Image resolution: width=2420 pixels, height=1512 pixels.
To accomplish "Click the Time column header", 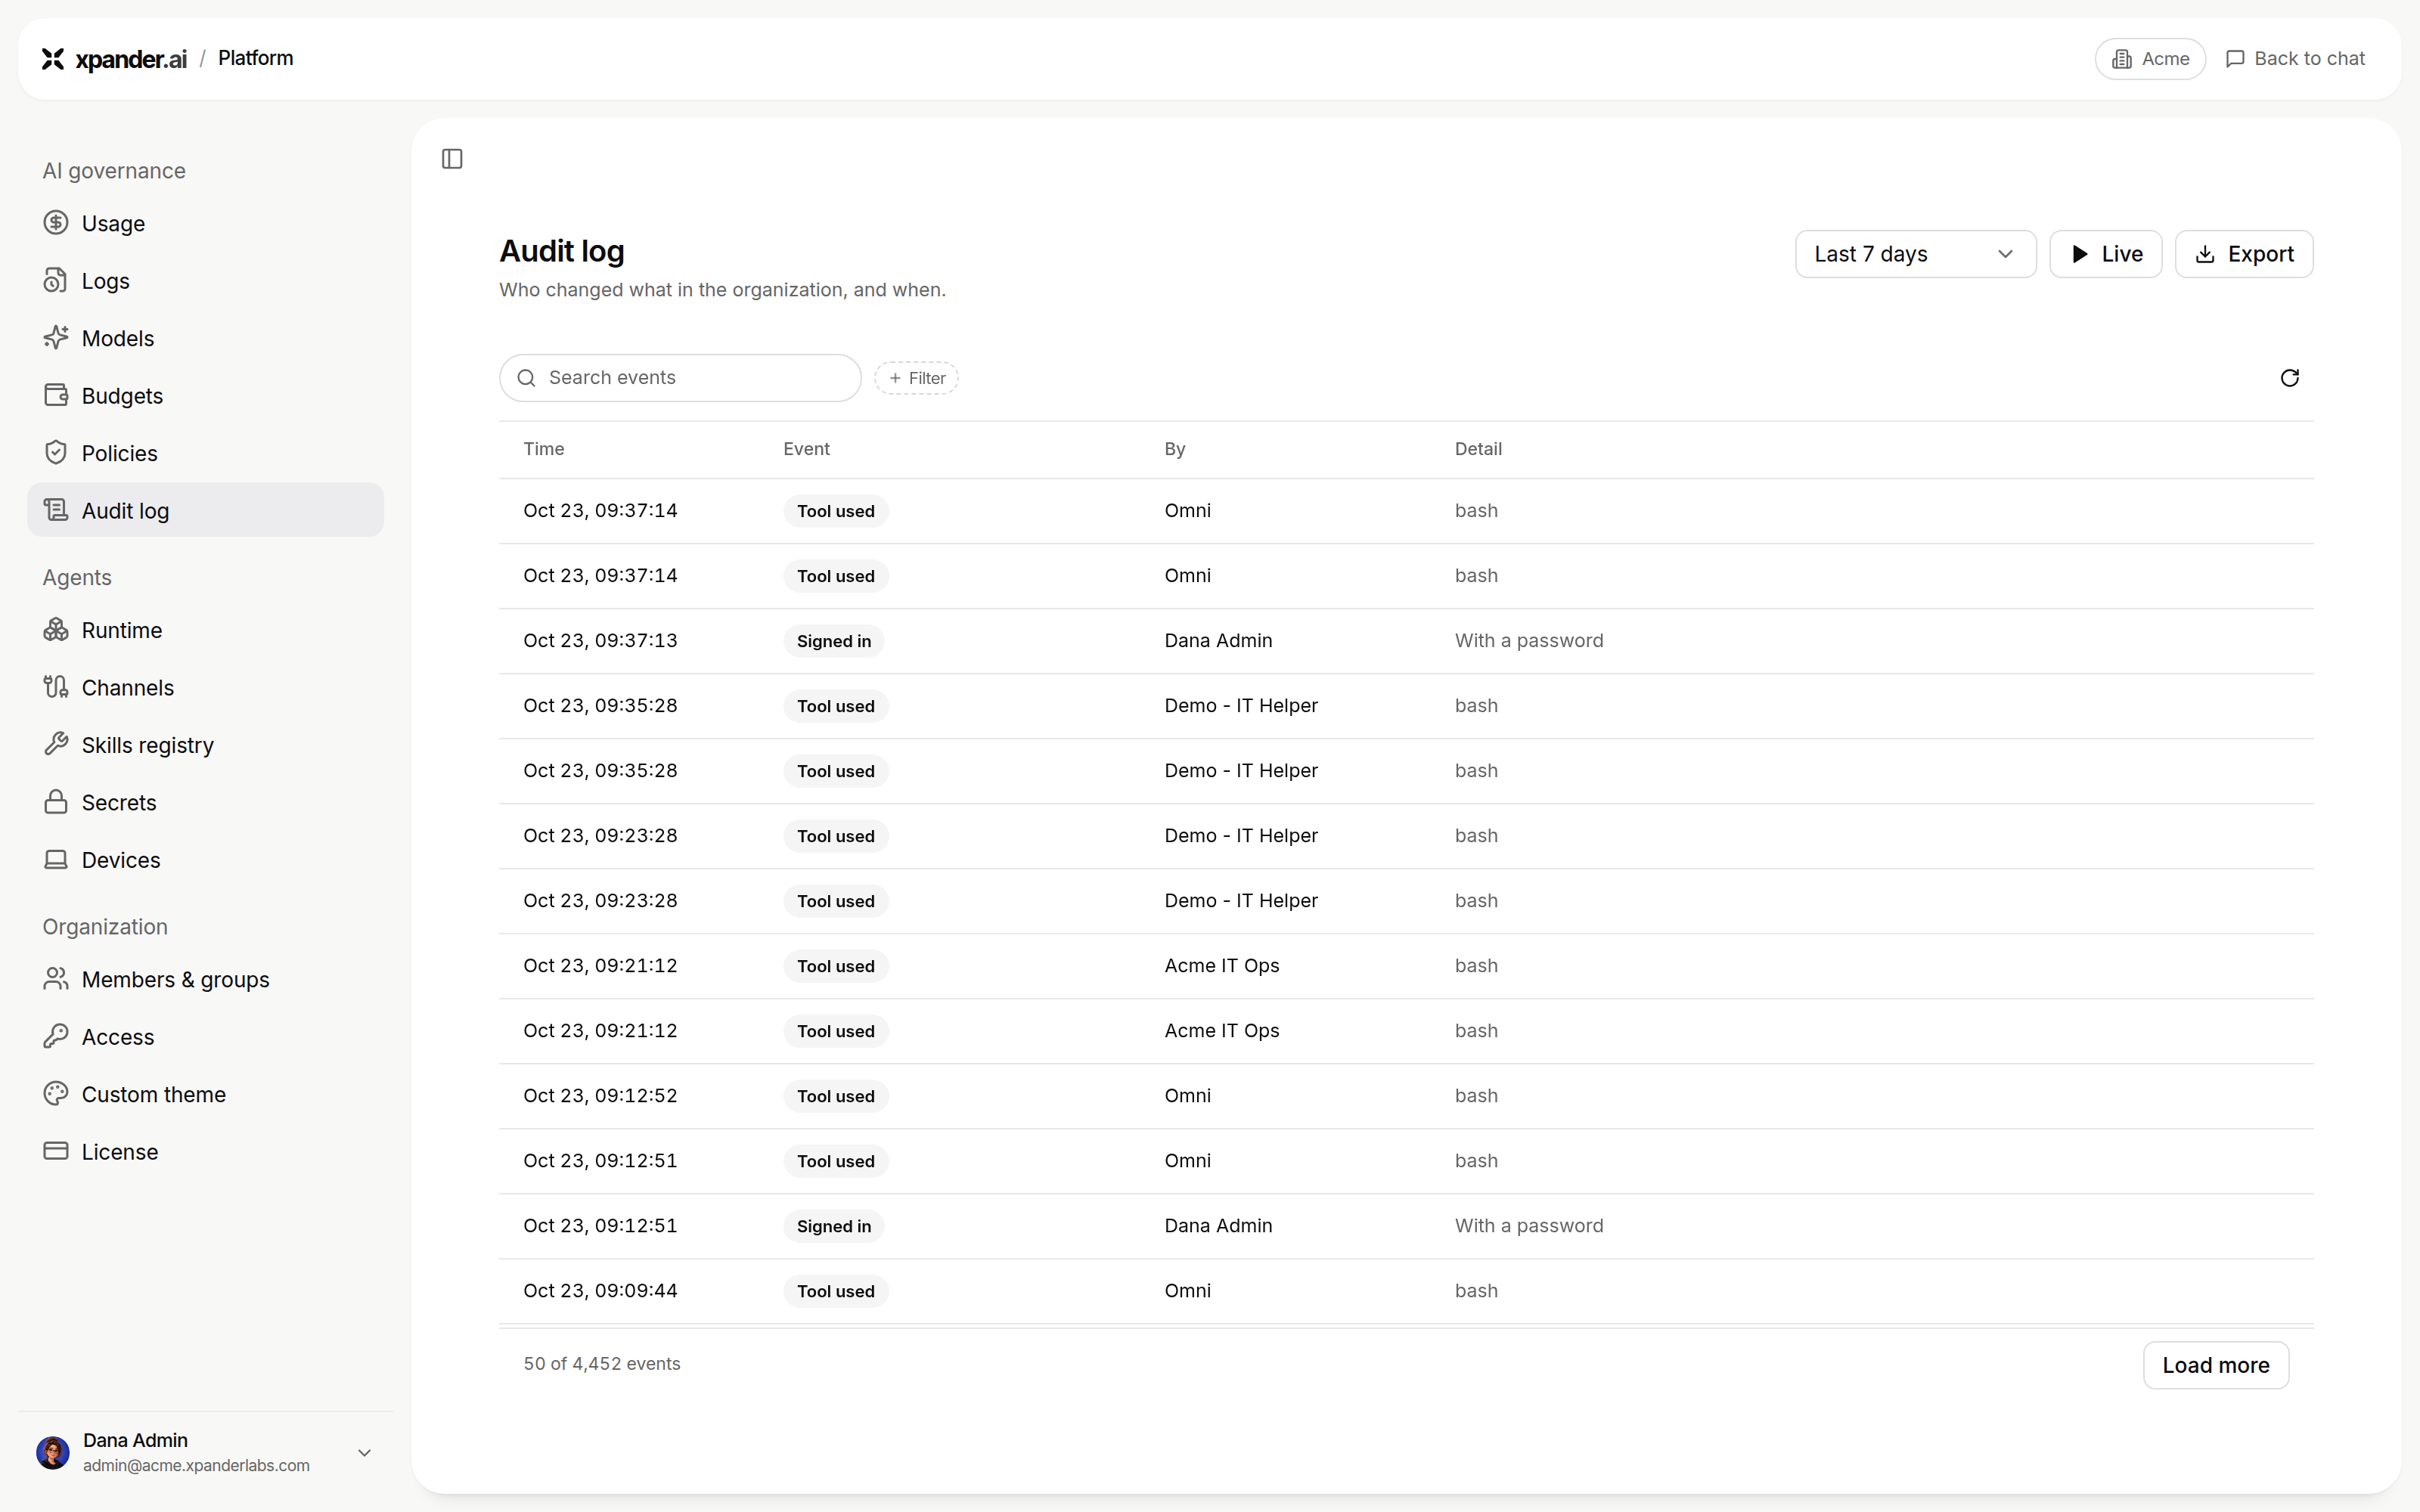I will click(544, 449).
